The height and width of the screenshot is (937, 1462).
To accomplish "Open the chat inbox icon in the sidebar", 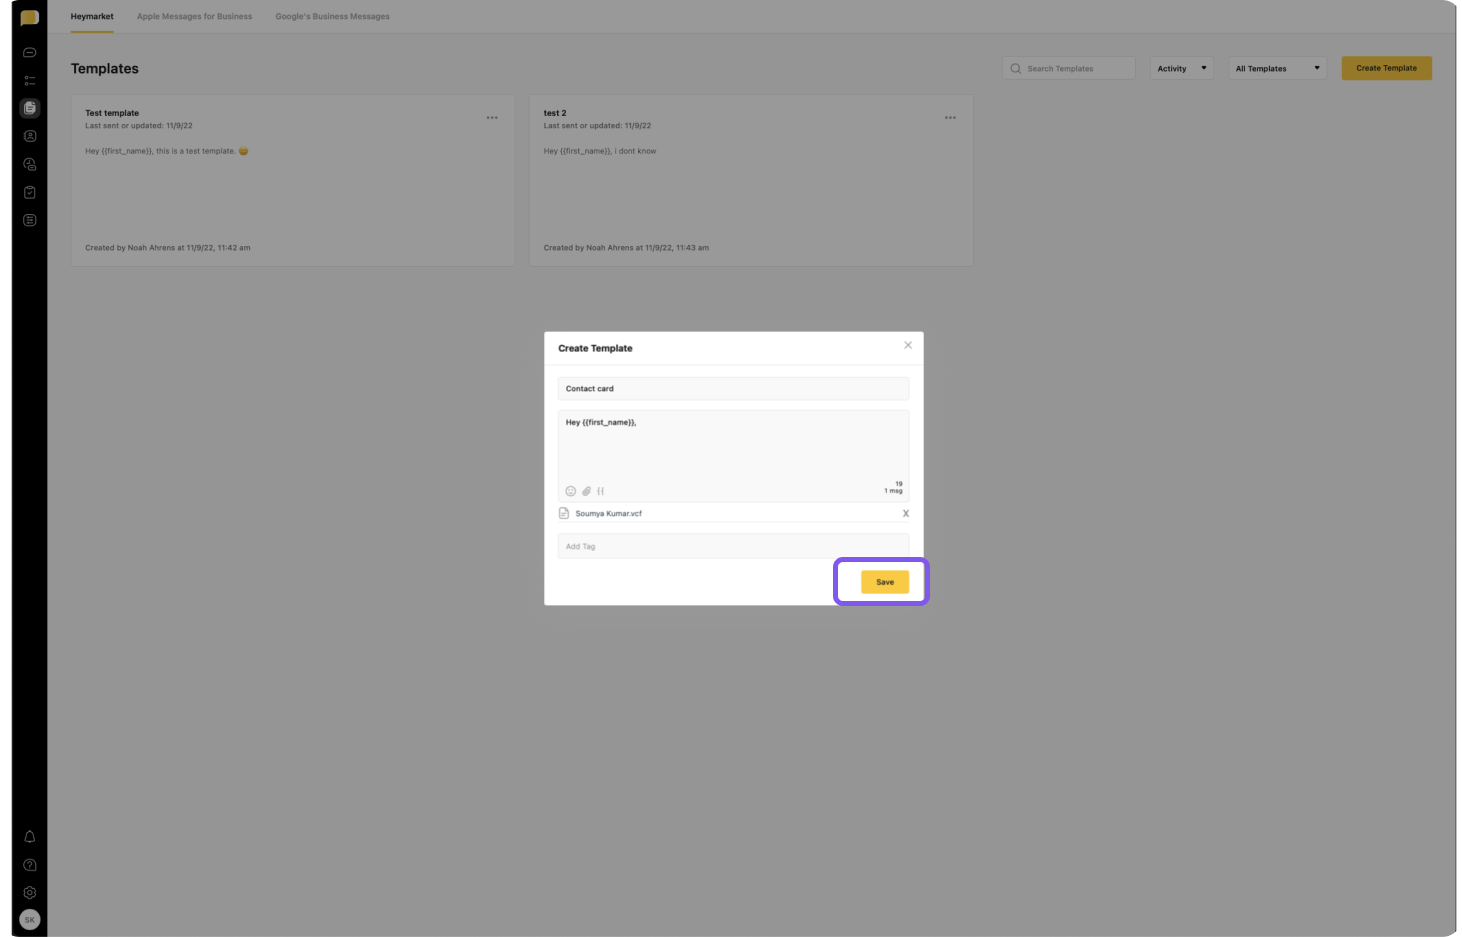I will [30, 52].
